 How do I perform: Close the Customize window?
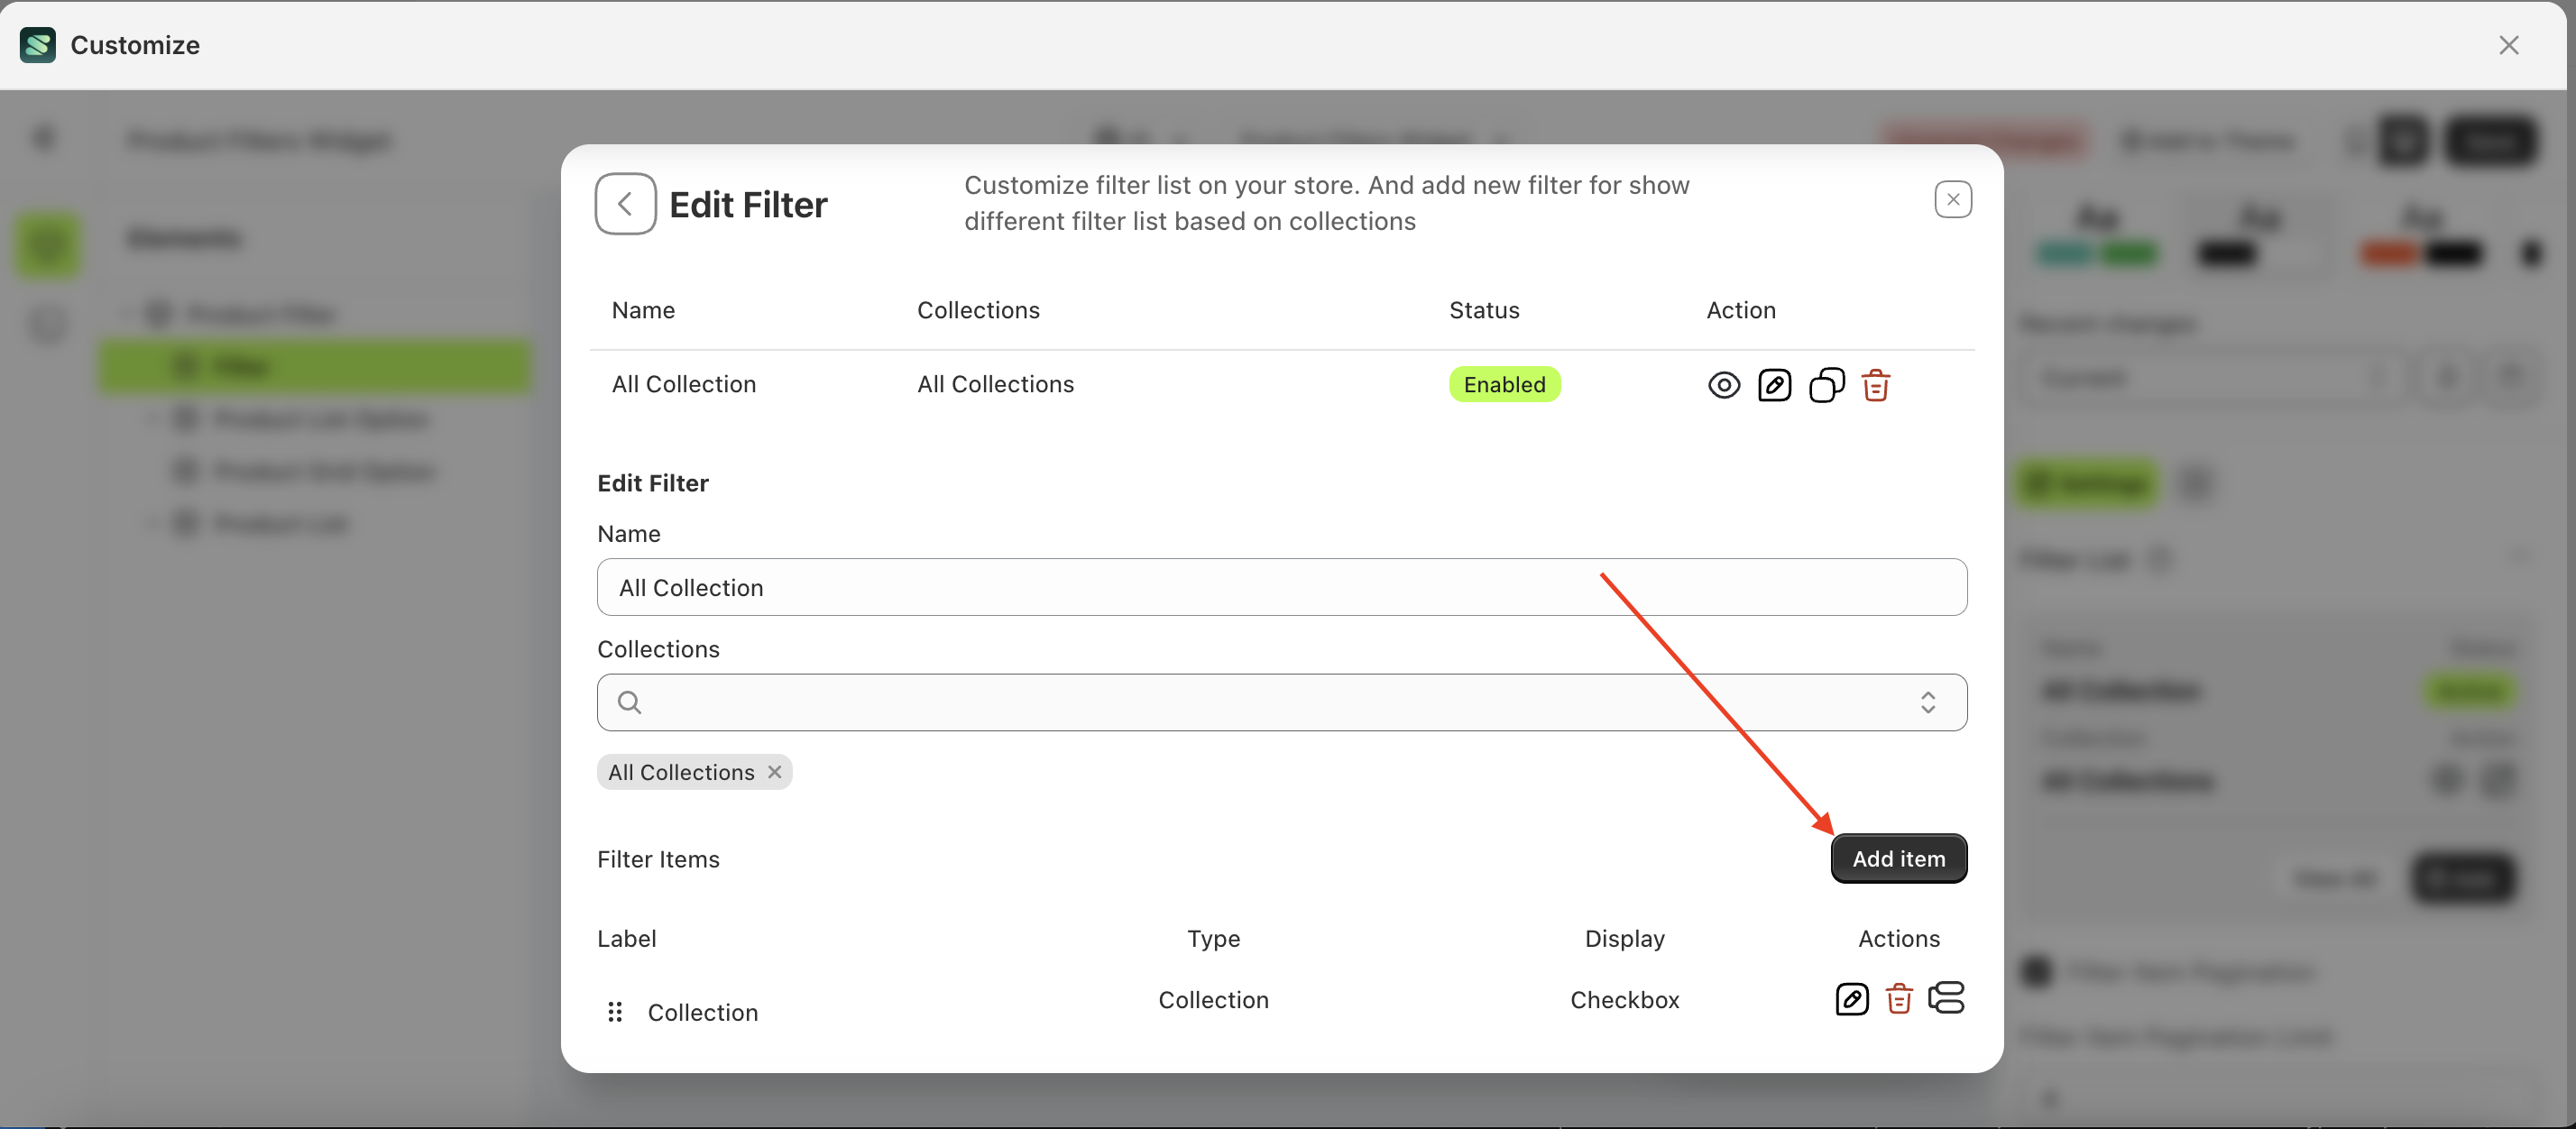(2508, 45)
